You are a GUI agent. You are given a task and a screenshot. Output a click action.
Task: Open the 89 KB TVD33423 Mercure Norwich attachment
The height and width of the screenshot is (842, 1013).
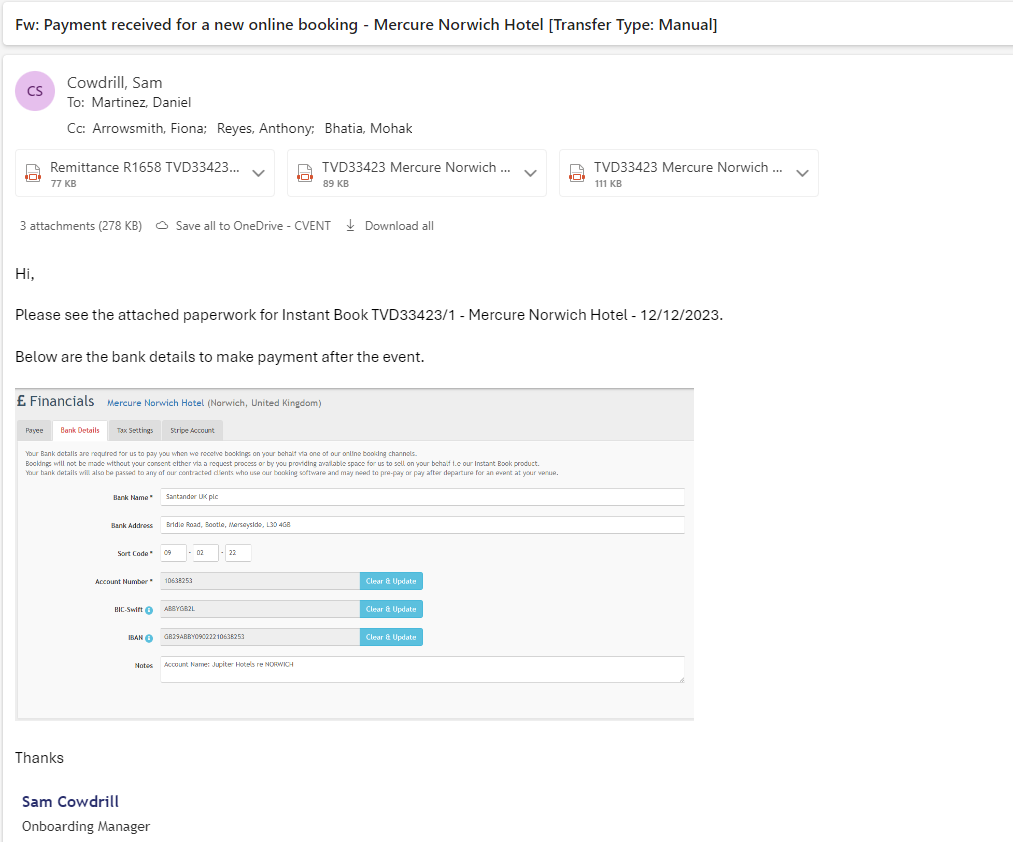pos(417,173)
